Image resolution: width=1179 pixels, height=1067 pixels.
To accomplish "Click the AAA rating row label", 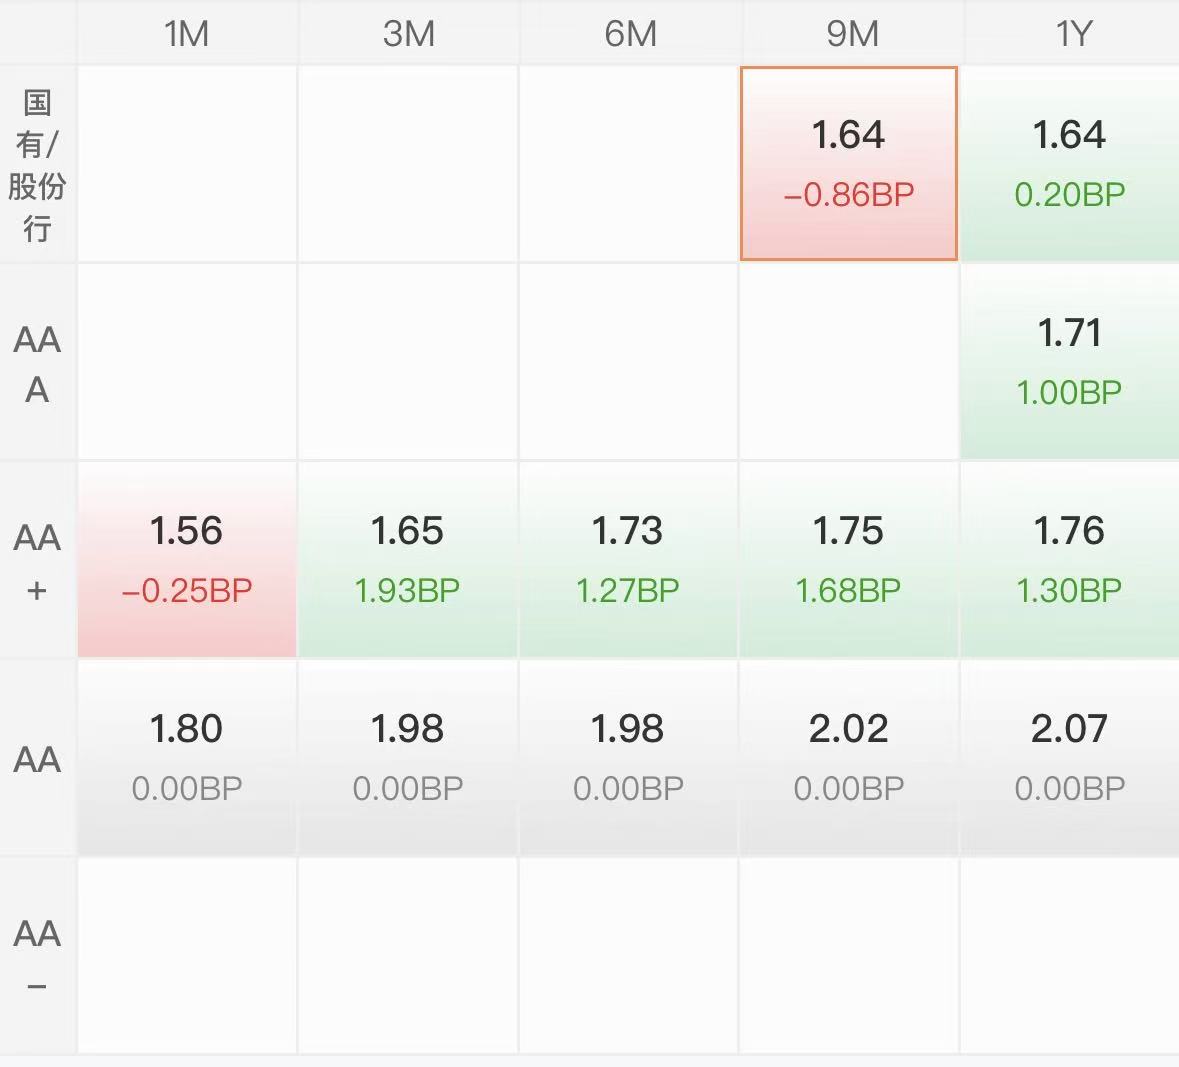I will pyautogui.click(x=37, y=363).
